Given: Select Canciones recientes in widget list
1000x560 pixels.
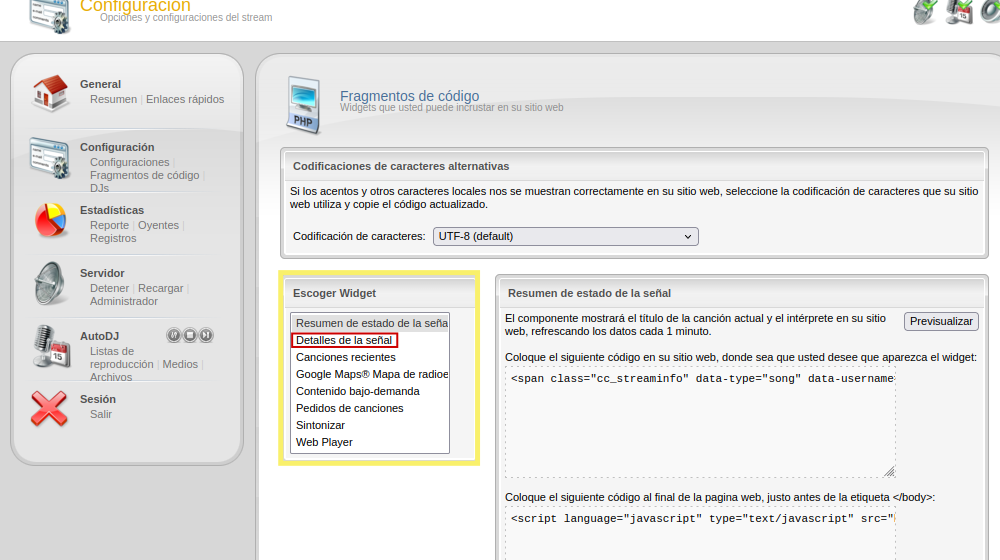Looking at the screenshot, I should 346,357.
